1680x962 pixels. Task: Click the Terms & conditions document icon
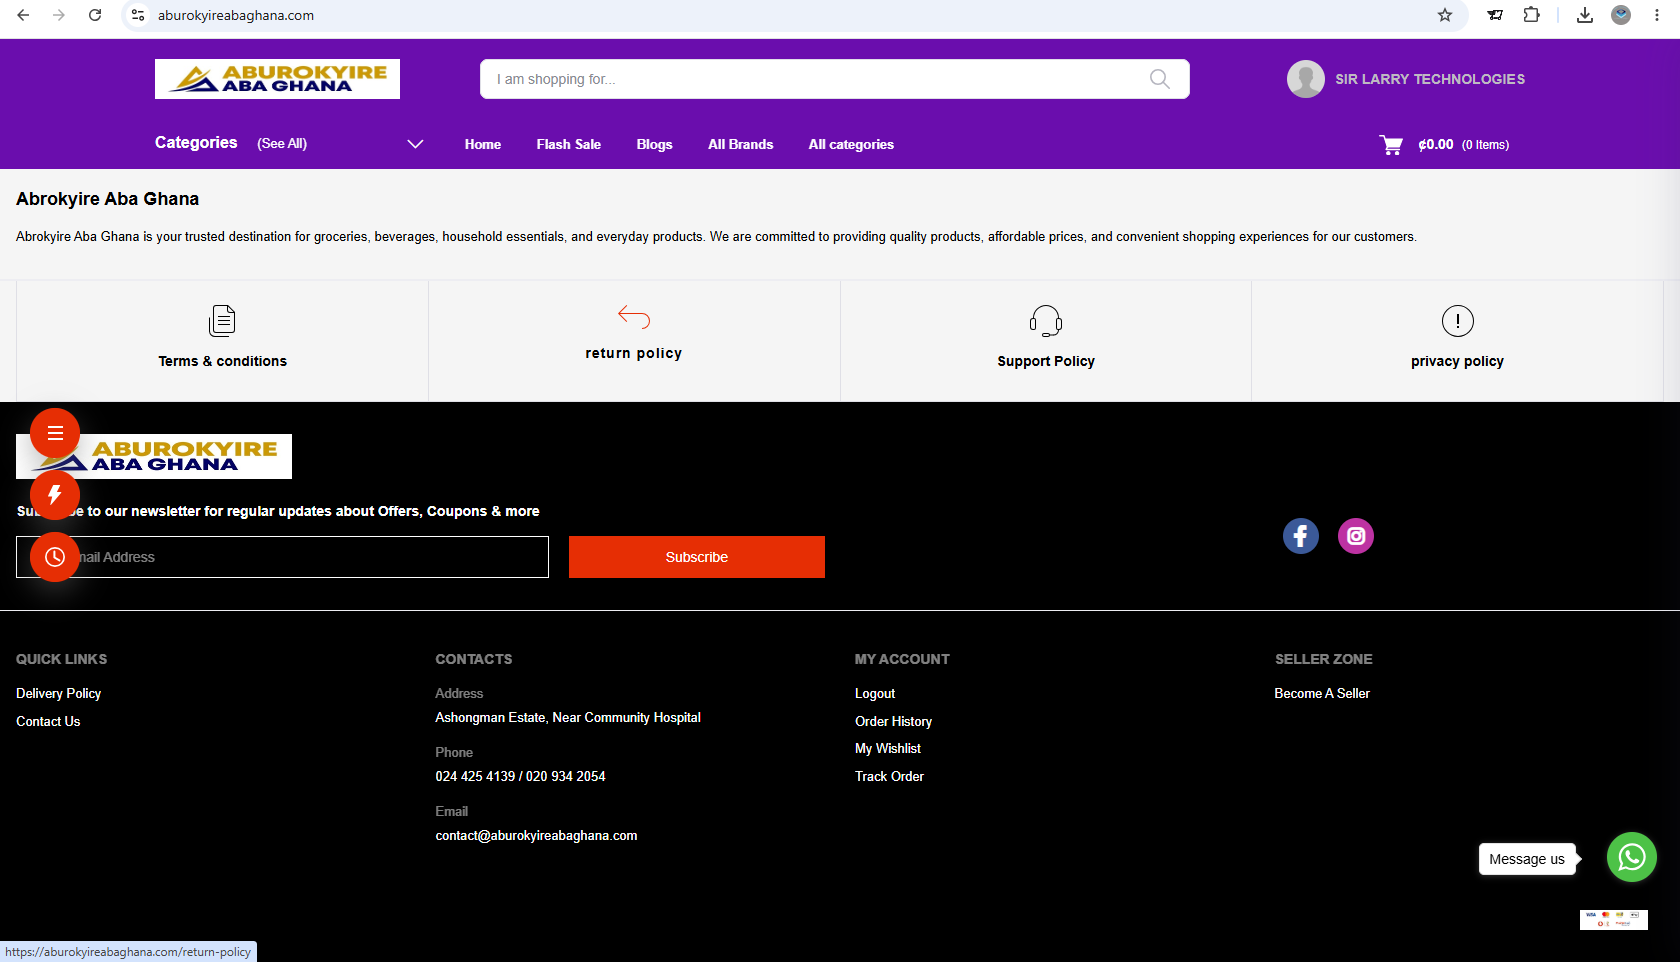pos(222,321)
